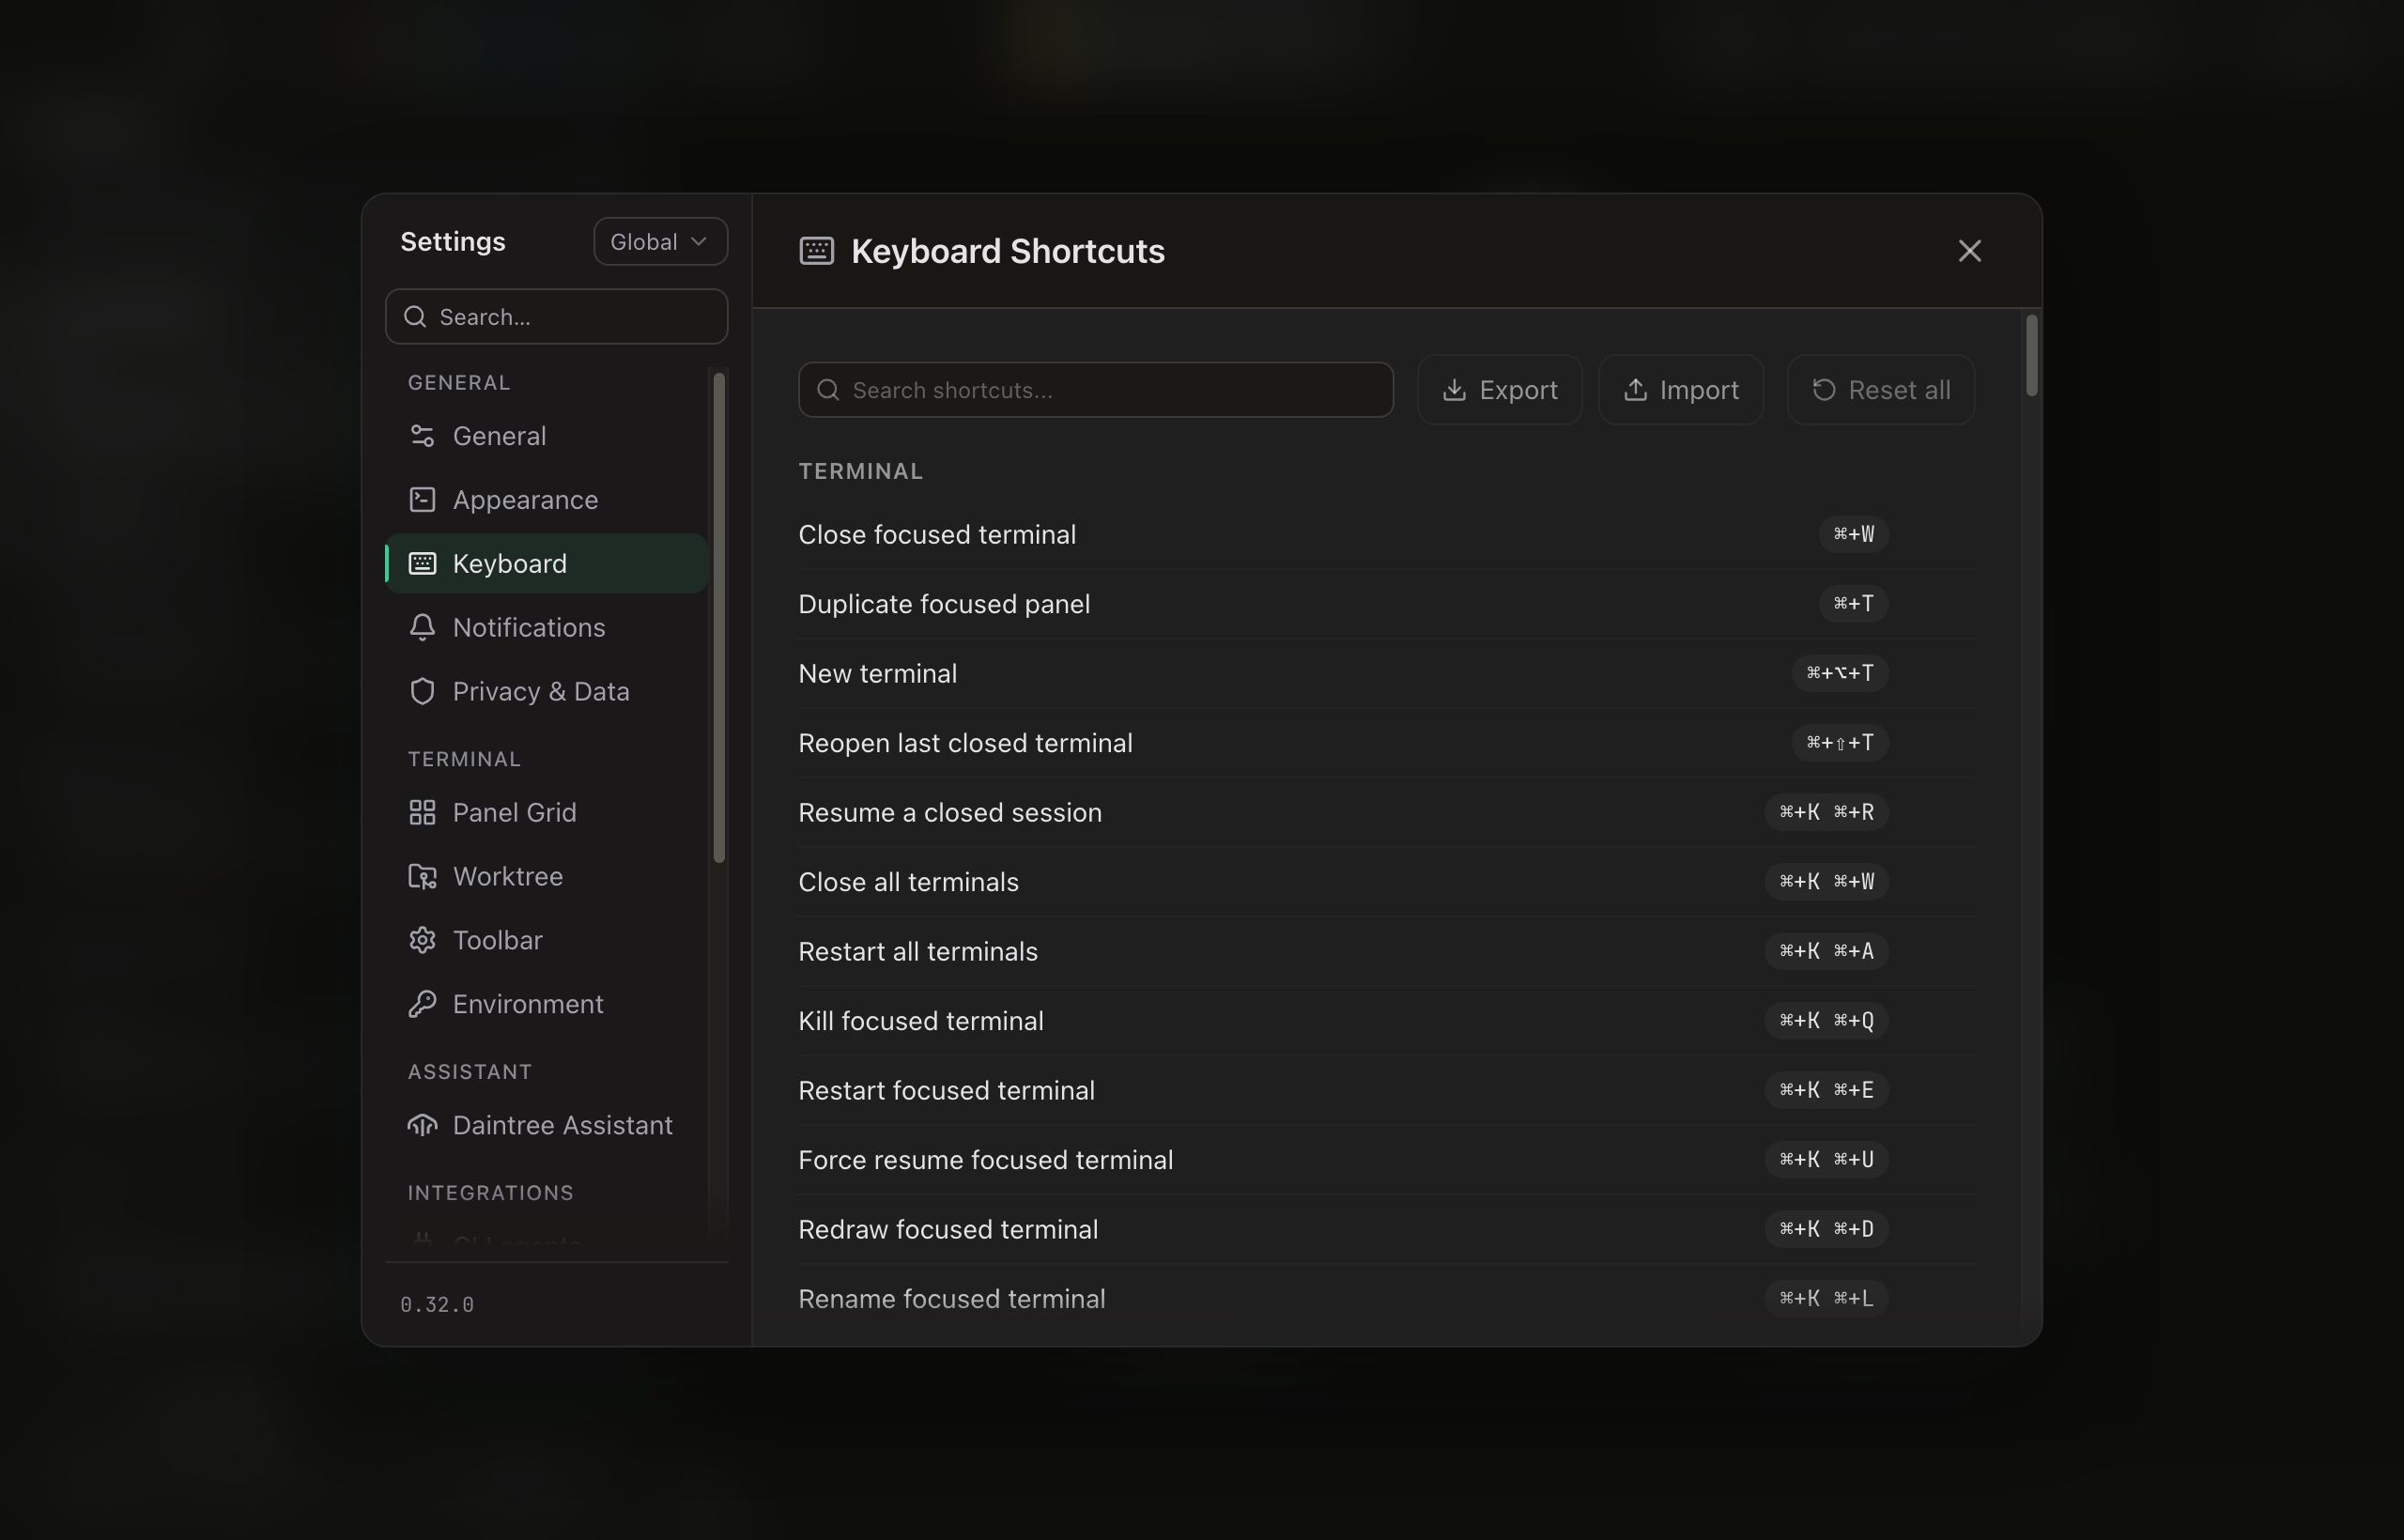Close the settings dialog

(x=1969, y=251)
